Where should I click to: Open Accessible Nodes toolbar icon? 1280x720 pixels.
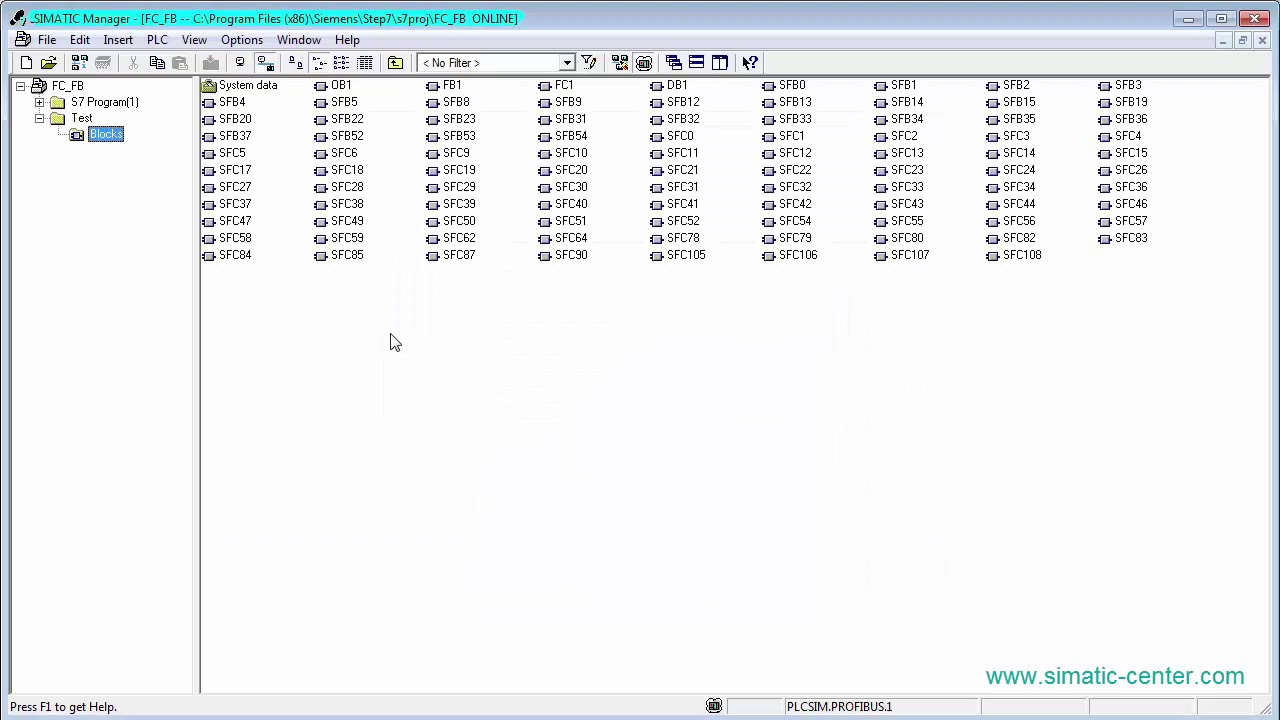click(x=79, y=63)
